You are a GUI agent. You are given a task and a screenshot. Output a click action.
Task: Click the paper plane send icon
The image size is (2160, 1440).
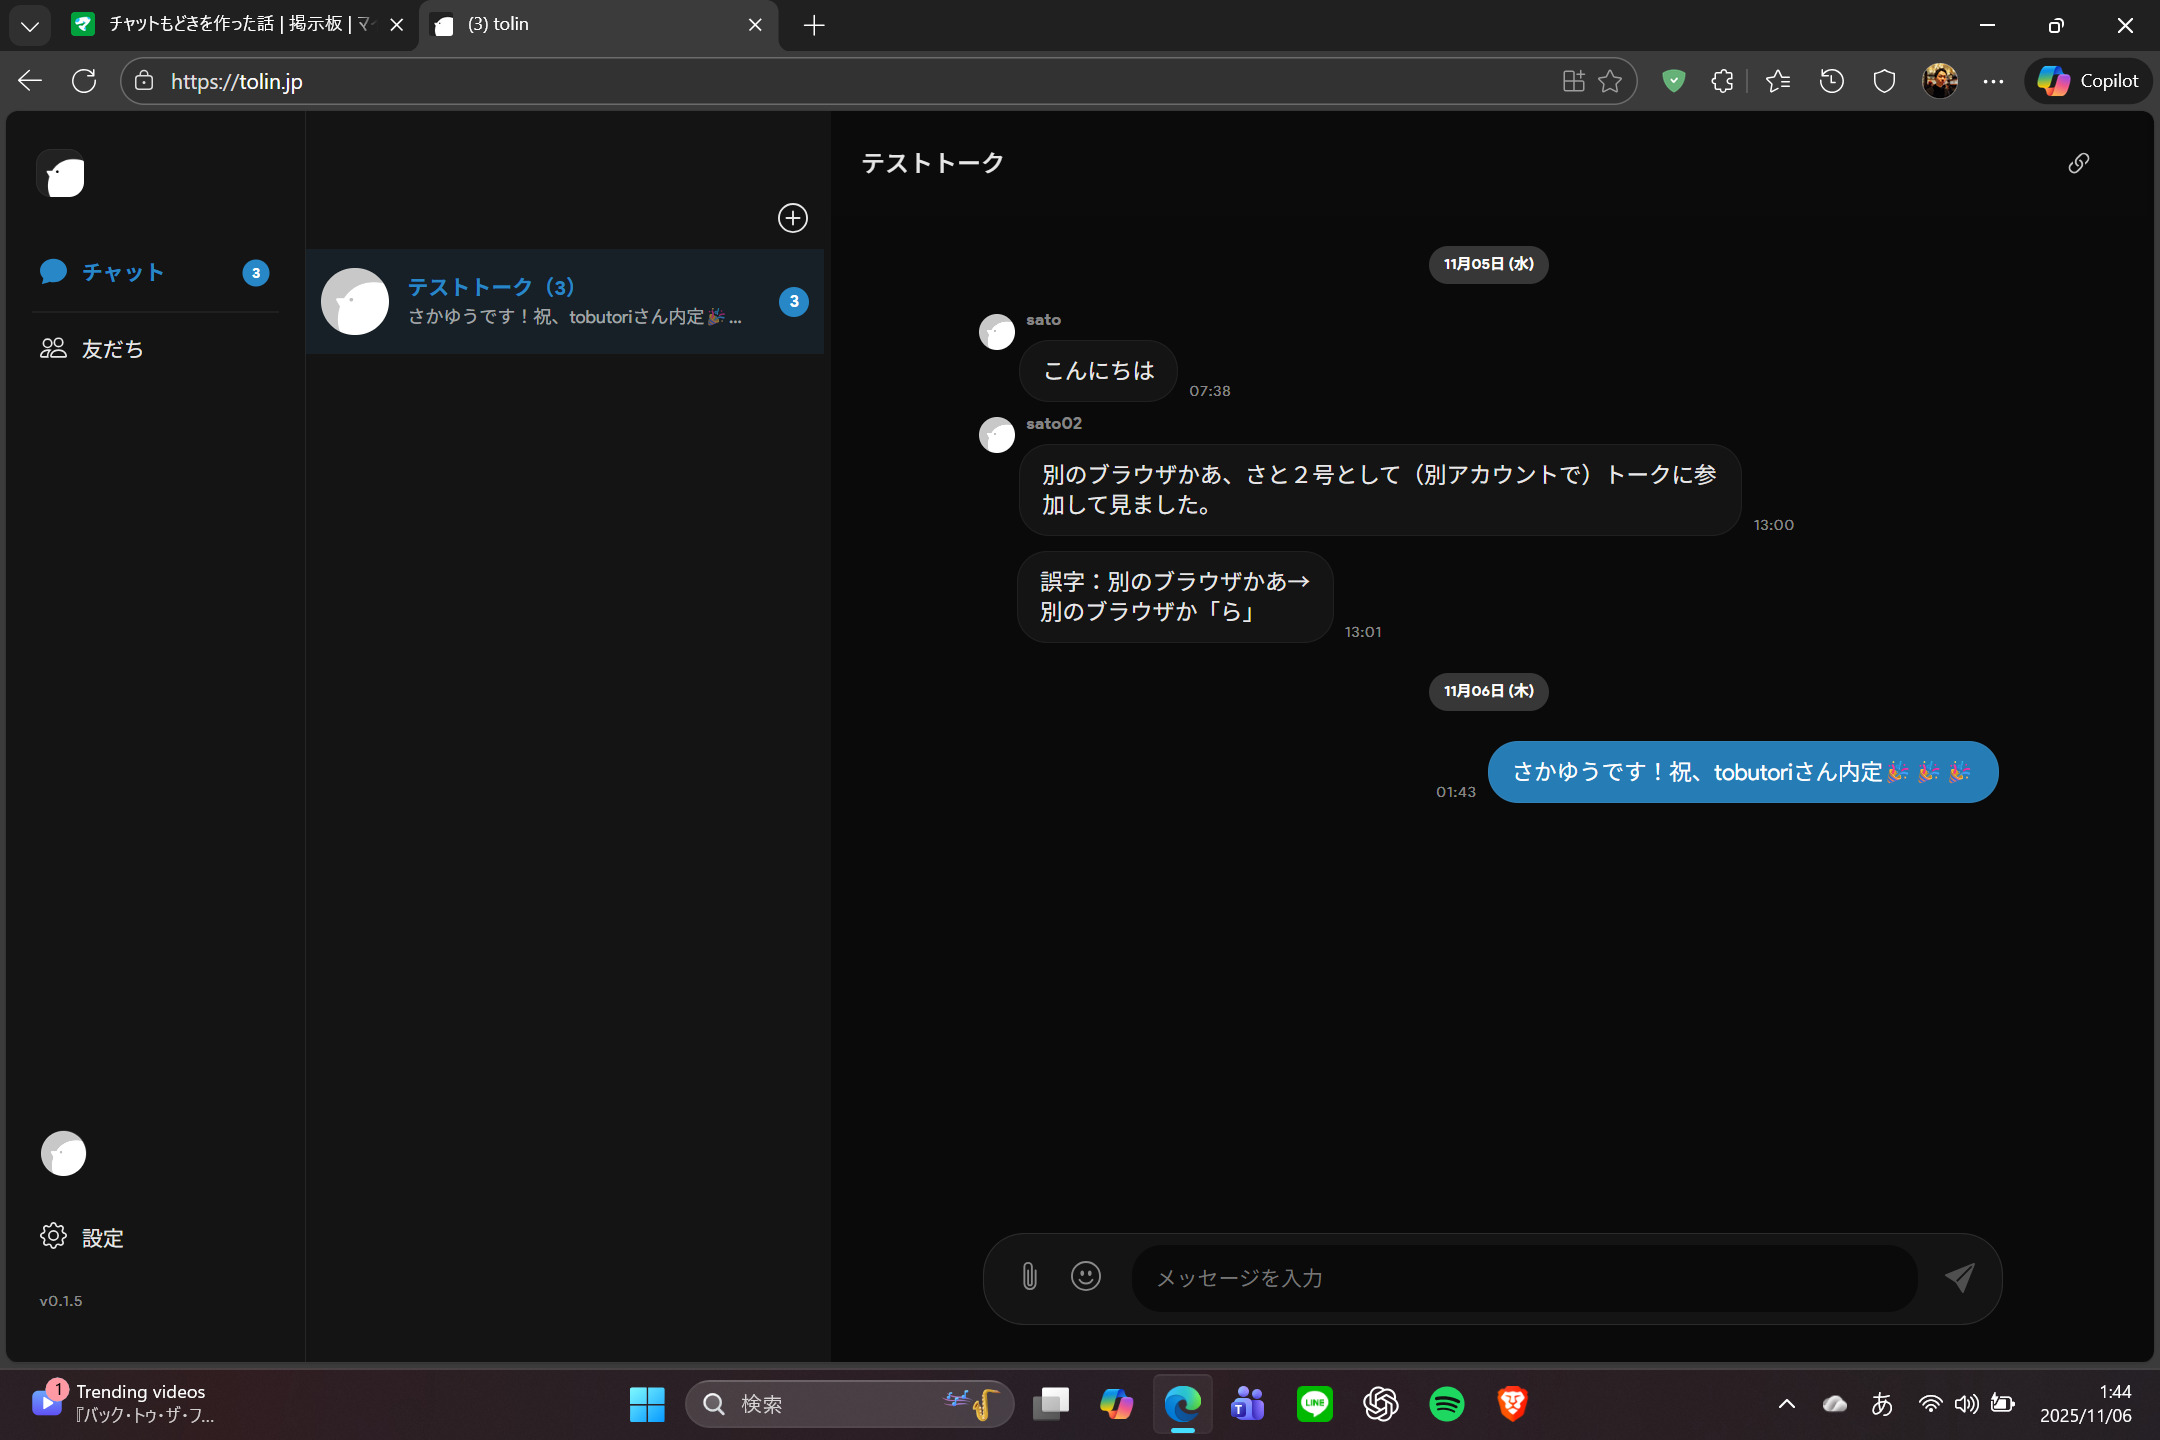click(1960, 1277)
